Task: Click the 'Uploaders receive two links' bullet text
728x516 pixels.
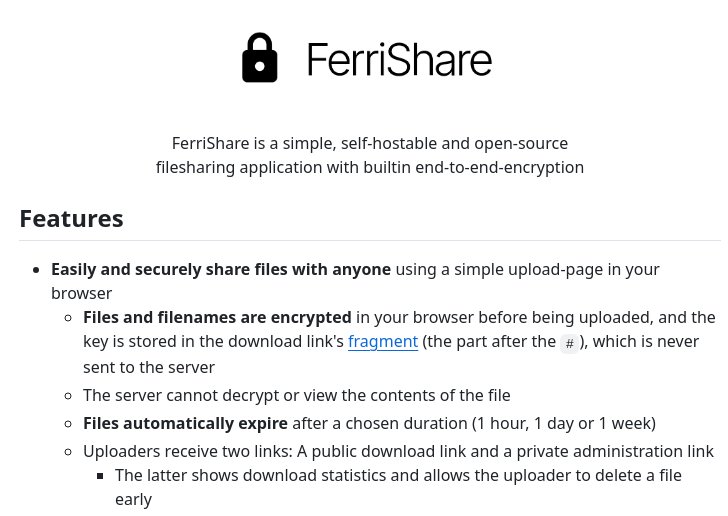Action: (x=398, y=451)
